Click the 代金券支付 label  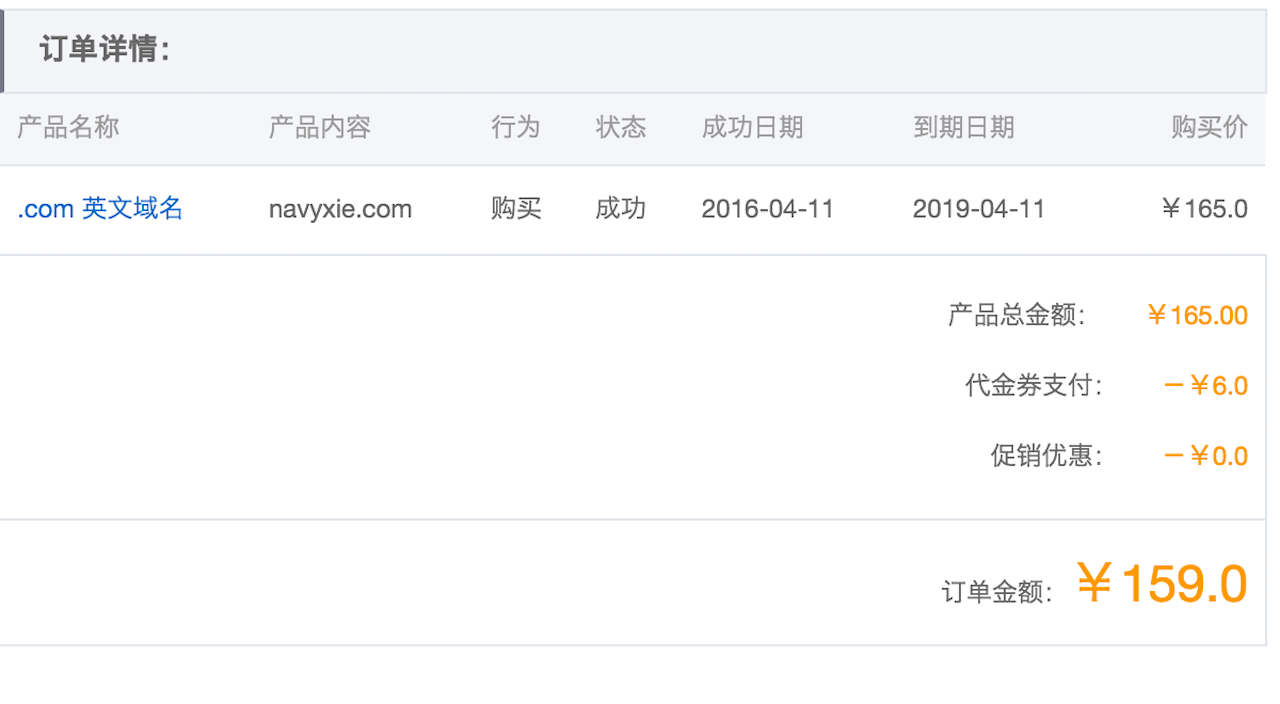(x=1034, y=386)
